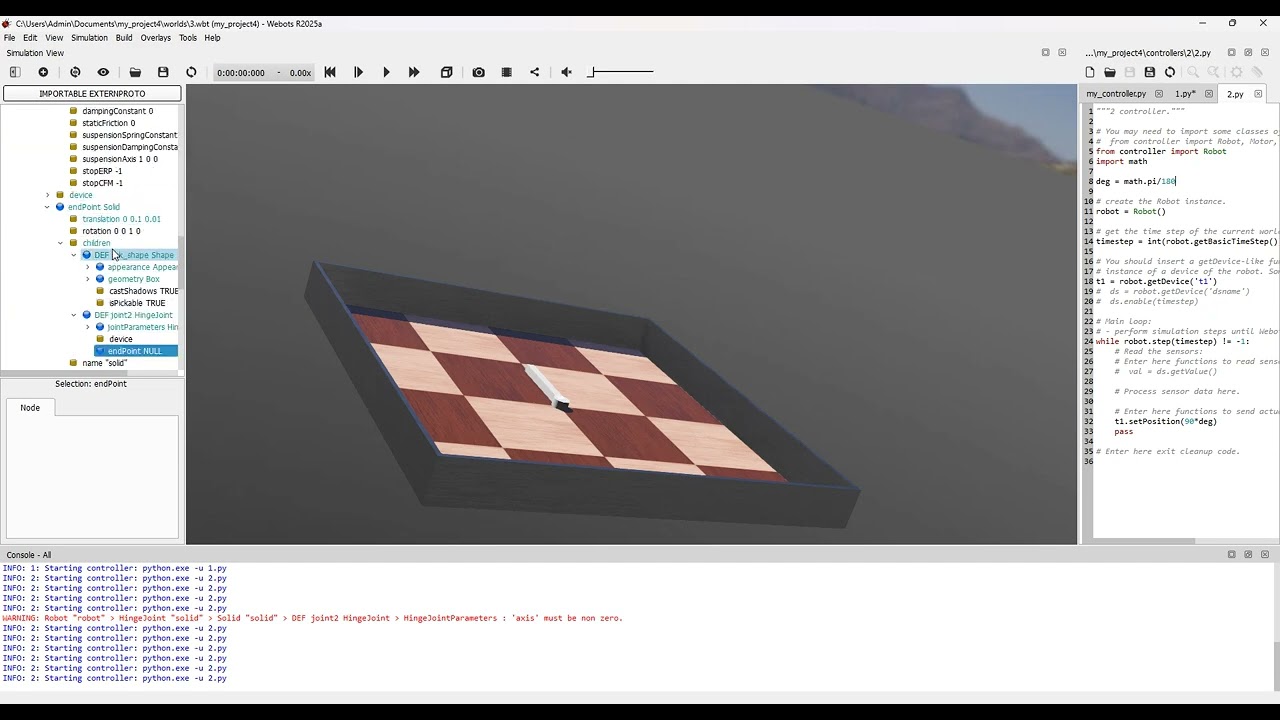Image resolution: width=1280 pixels, height=720 pixels.
Task: Switch to my_controller.py tab
Action: click(x=1116, y=94)
